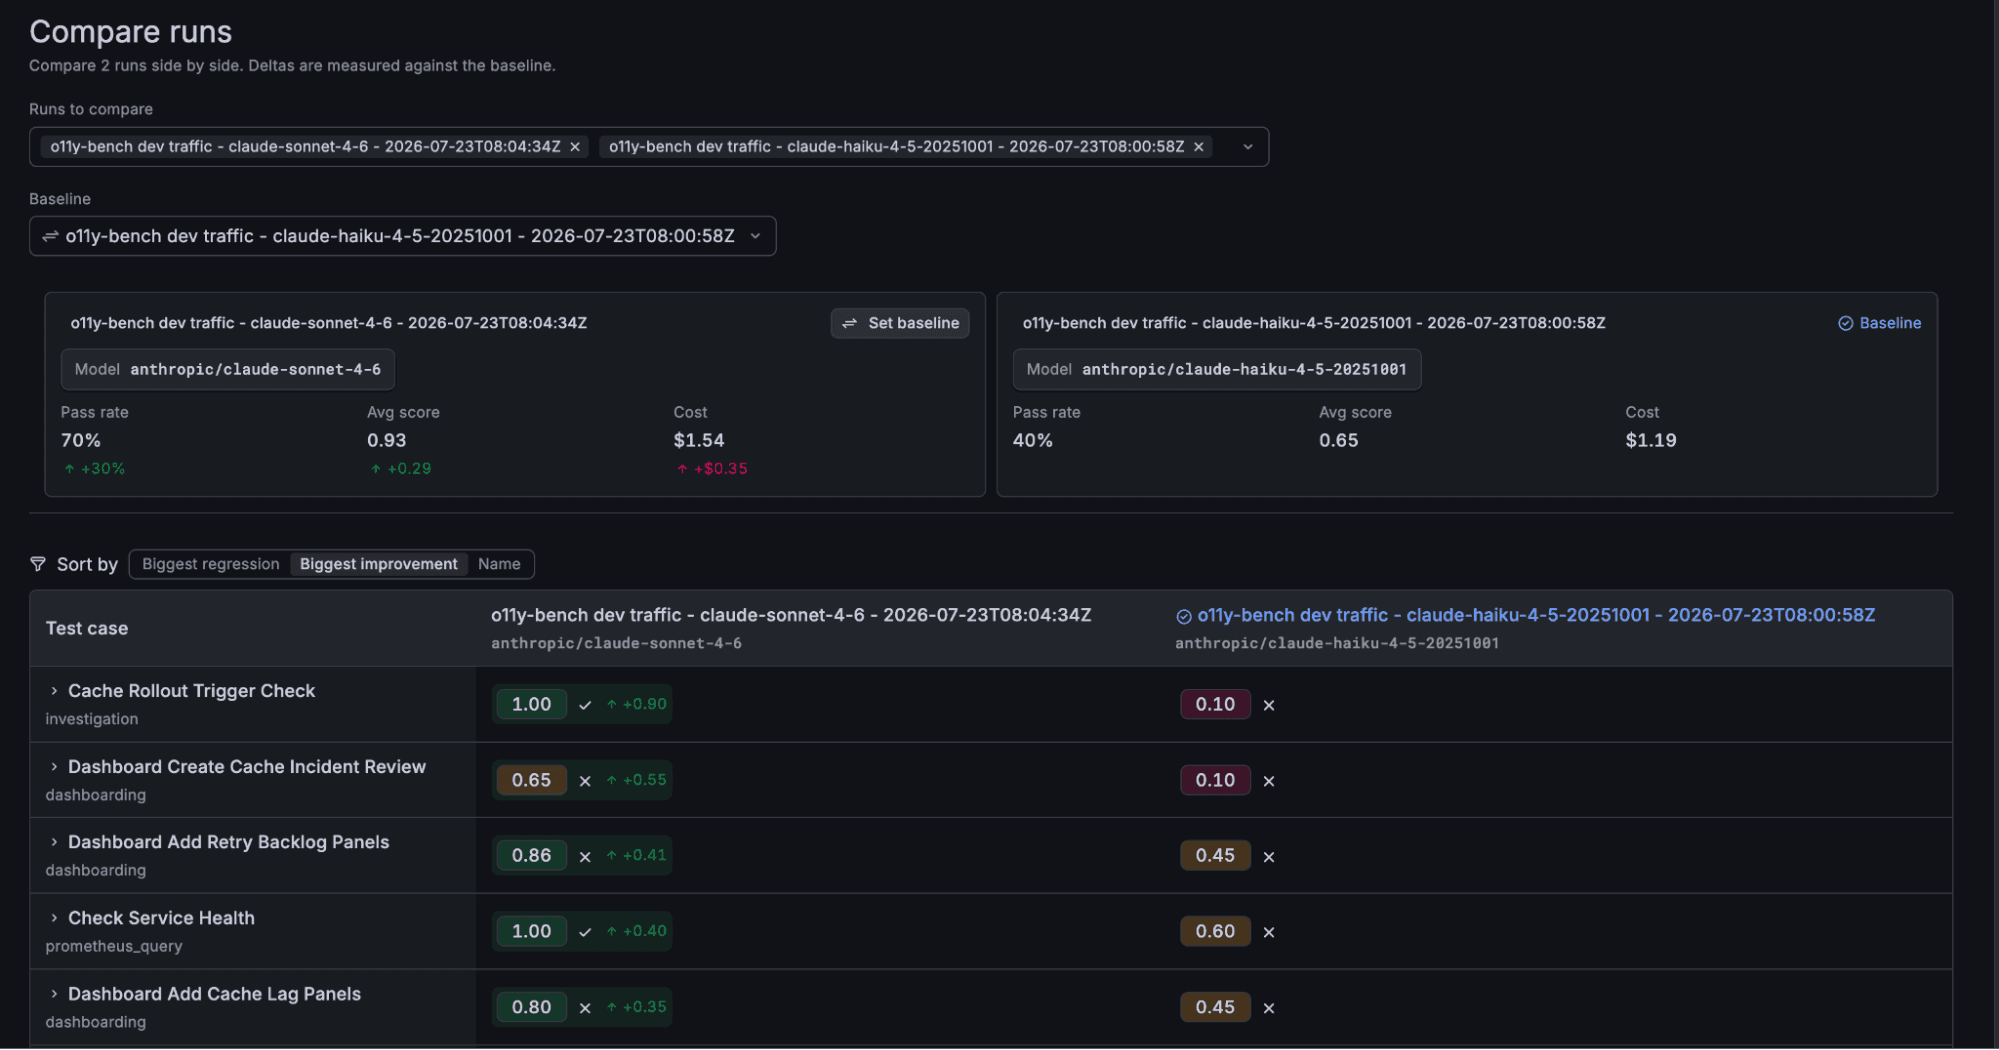
Task: Click the sonnet run card title
Action: click(328, 323)
